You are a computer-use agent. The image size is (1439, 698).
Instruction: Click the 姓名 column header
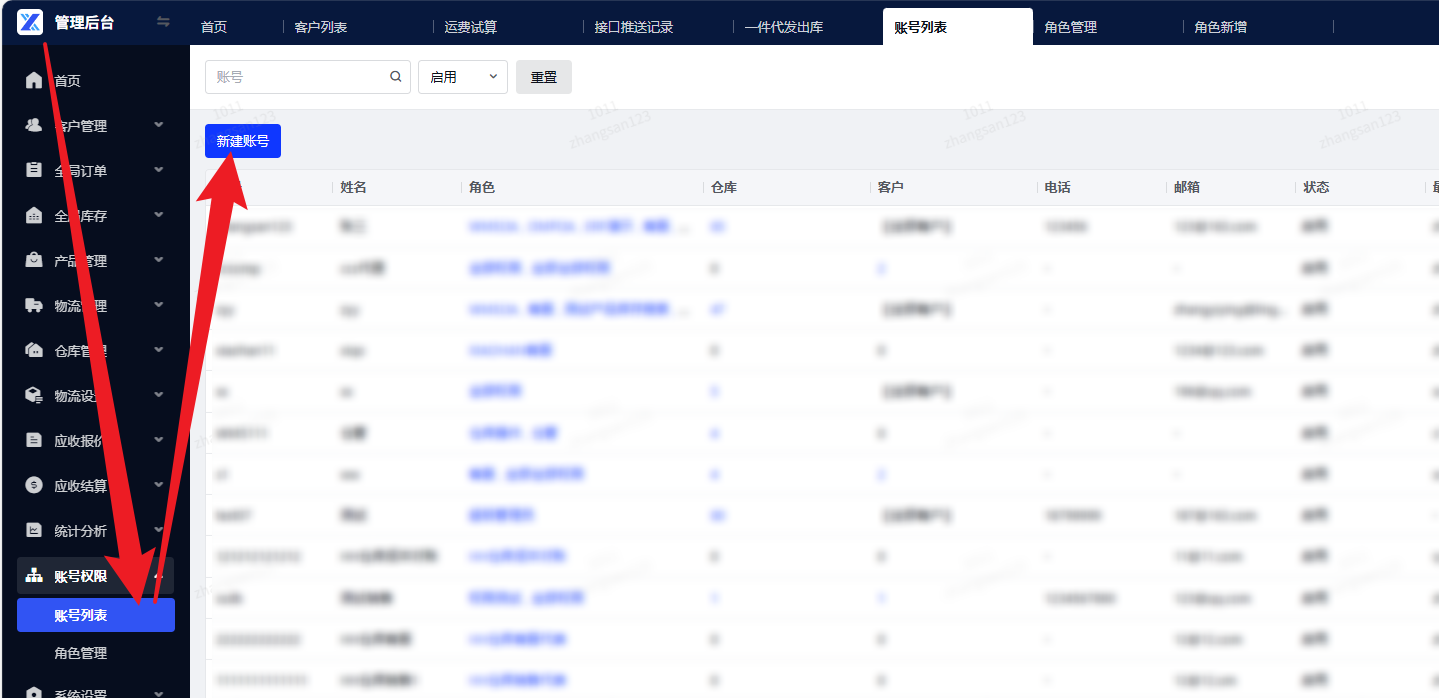[354, 187]
